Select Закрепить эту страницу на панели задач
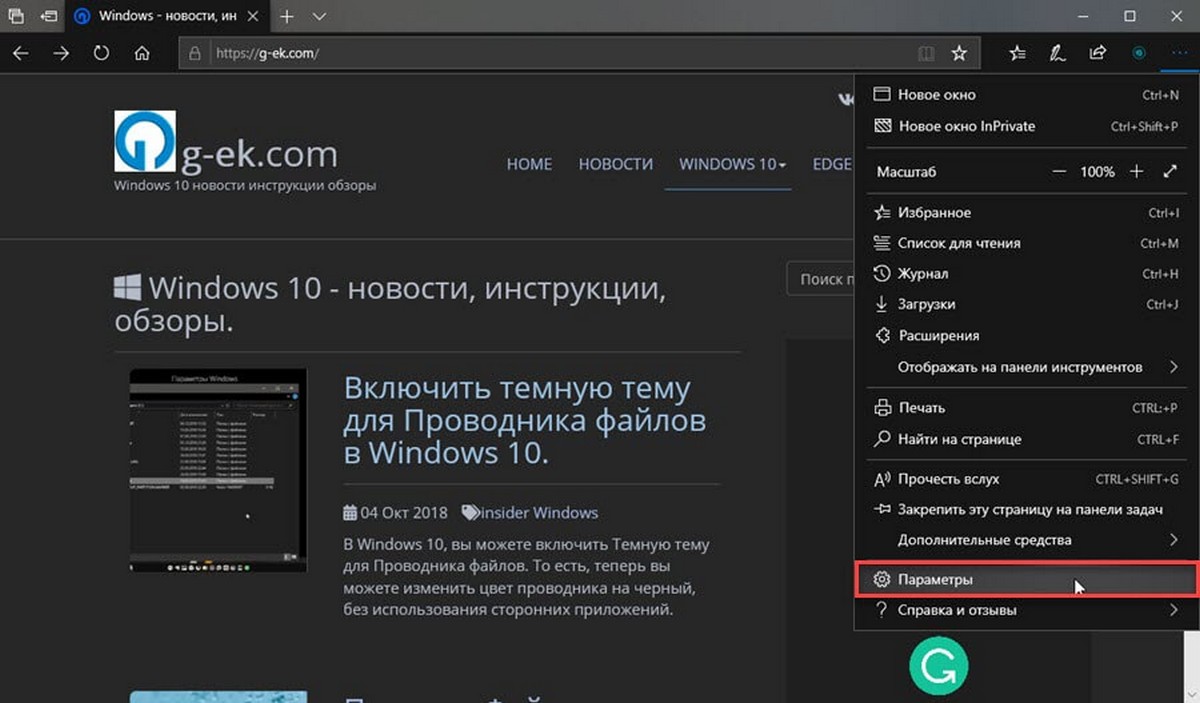Viewport: 1200px width, 703px height. click(x=1026, y=510)
